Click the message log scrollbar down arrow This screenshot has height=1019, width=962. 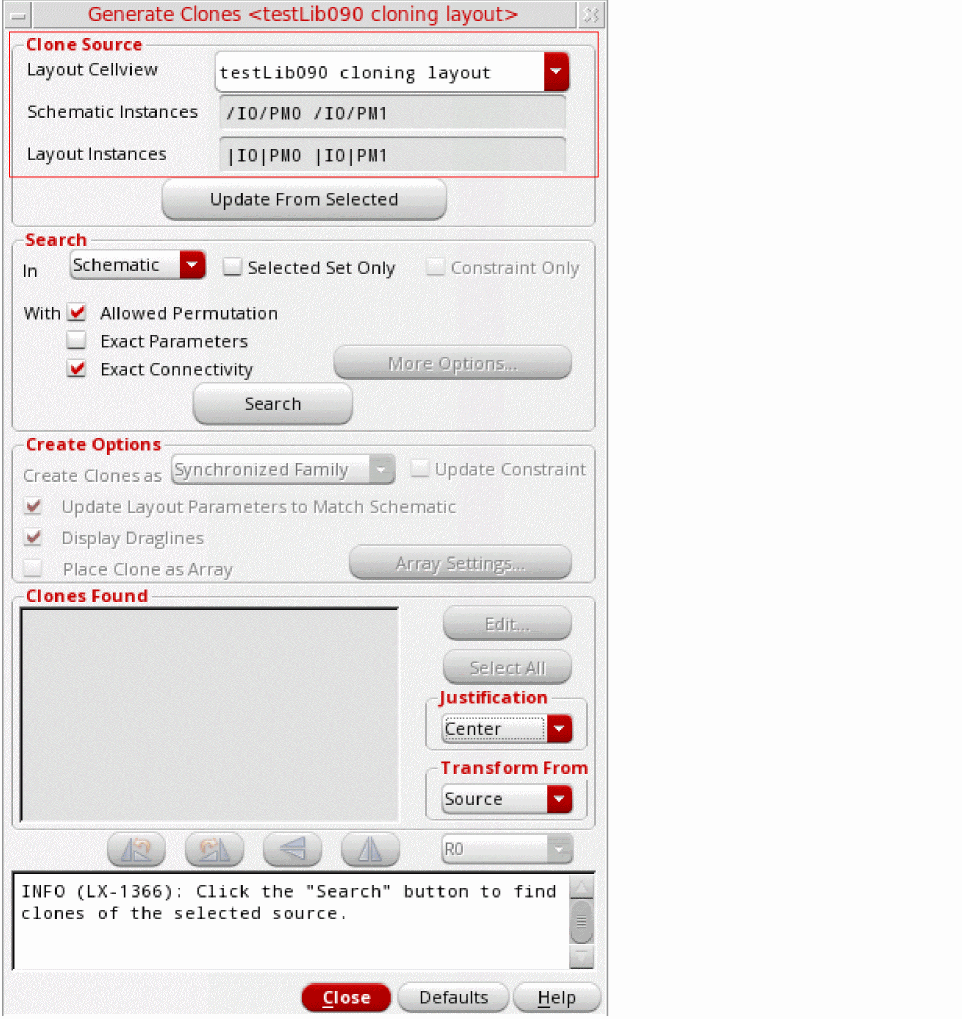(x=582, y=957)
